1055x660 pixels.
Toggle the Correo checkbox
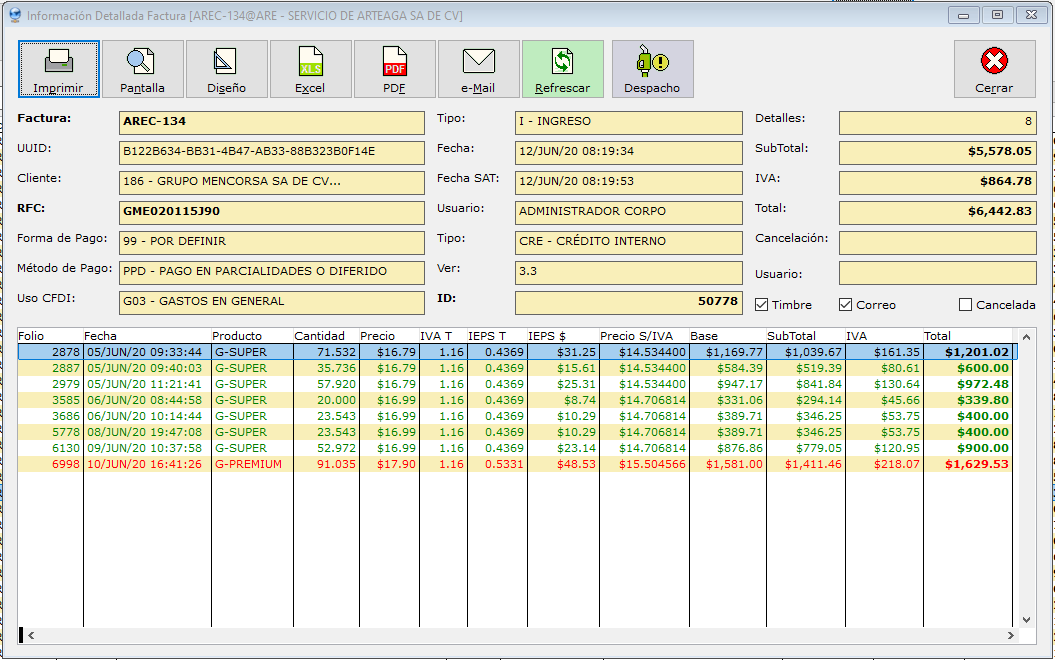click(x=845, y=305)
